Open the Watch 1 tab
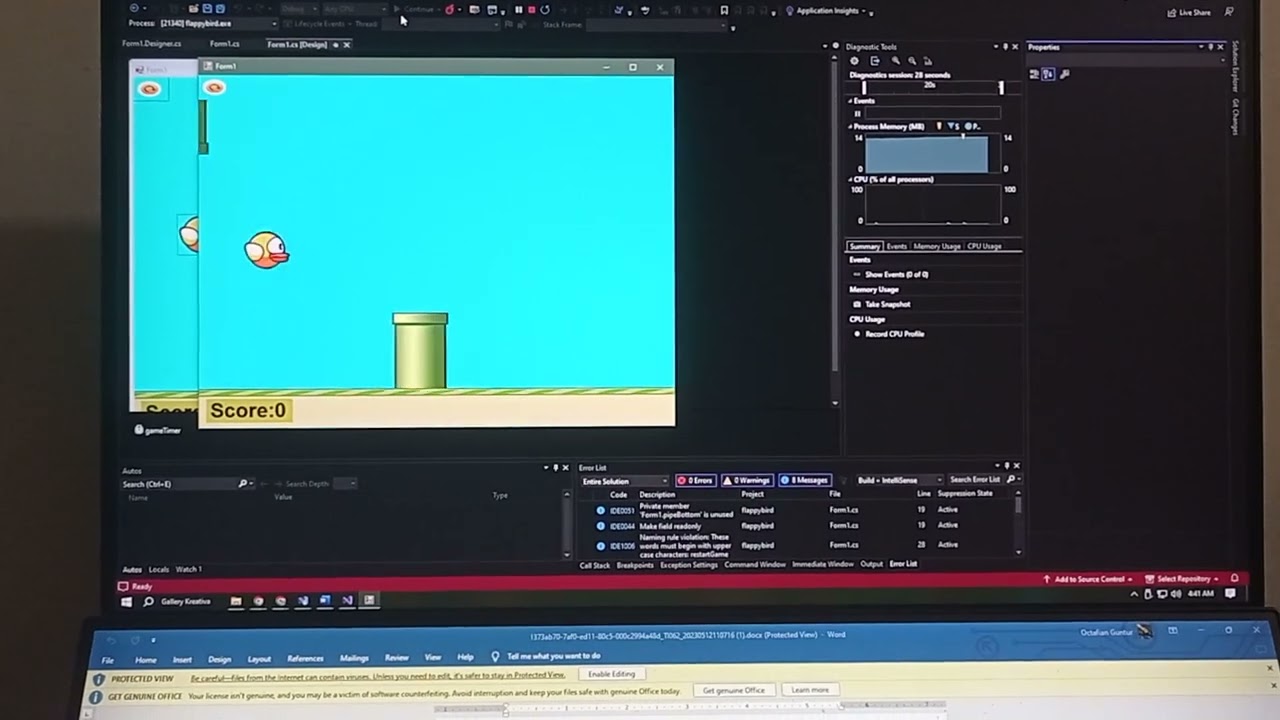Image resolution: width=1280 pixels, height=720 pixels. tap(189, 569)
